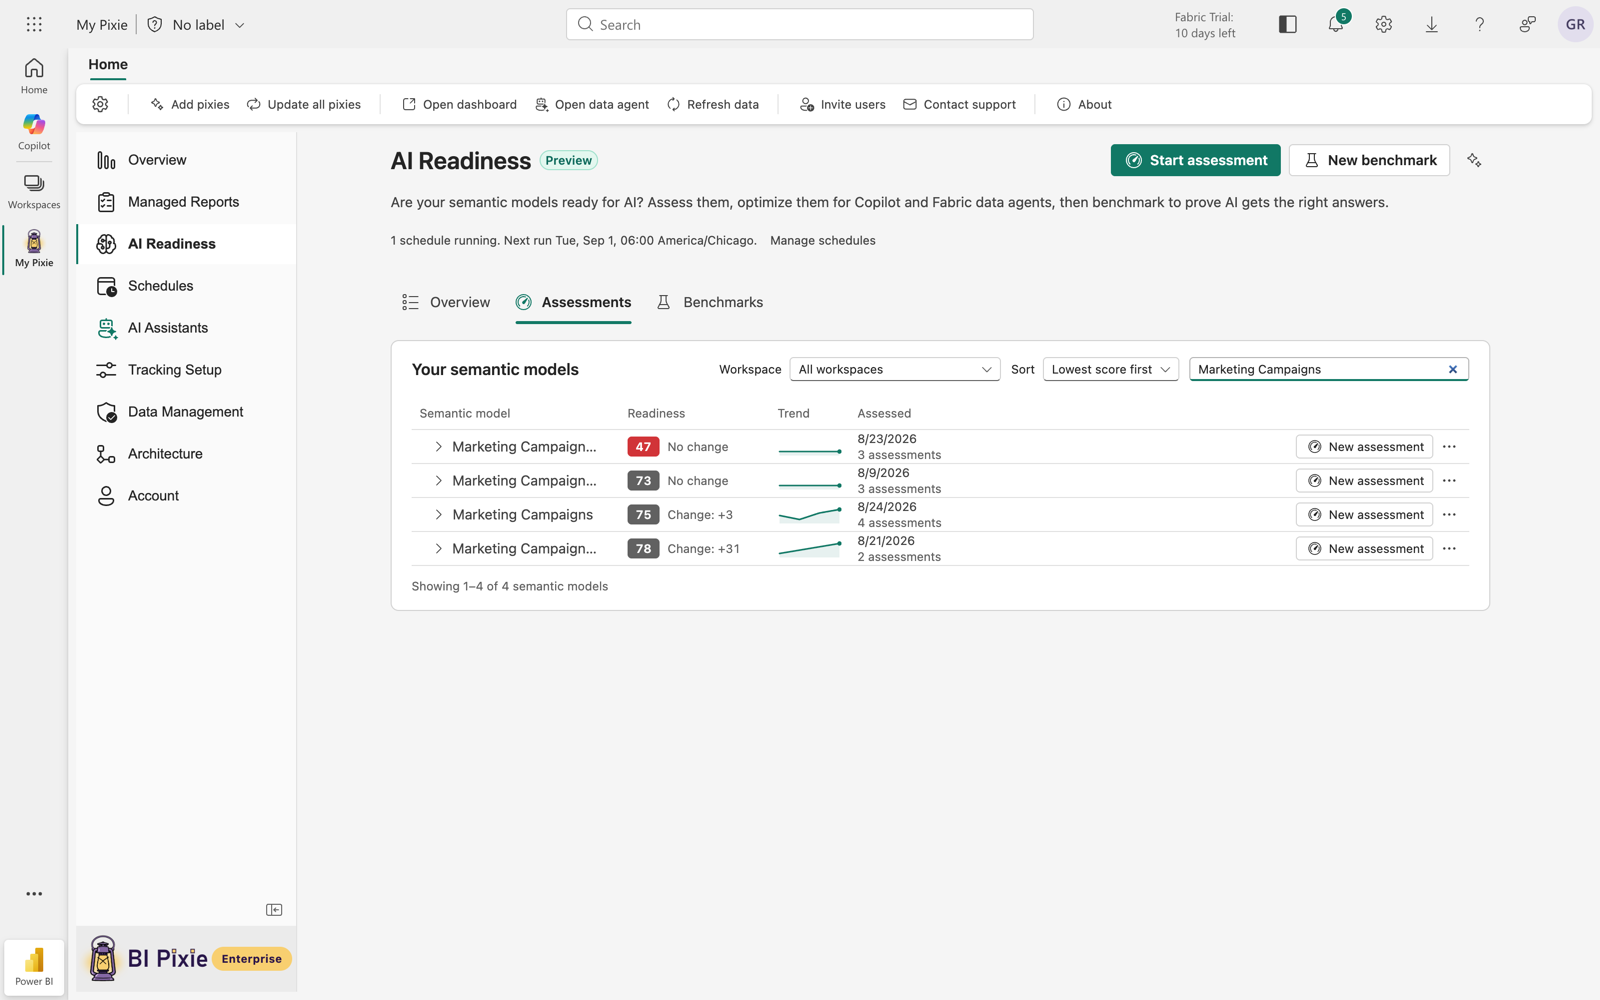Viewport: 1600px width, 1000px height.
Task: Open the Sort Lowest score first dropdown
Action: coord(1111,369)
